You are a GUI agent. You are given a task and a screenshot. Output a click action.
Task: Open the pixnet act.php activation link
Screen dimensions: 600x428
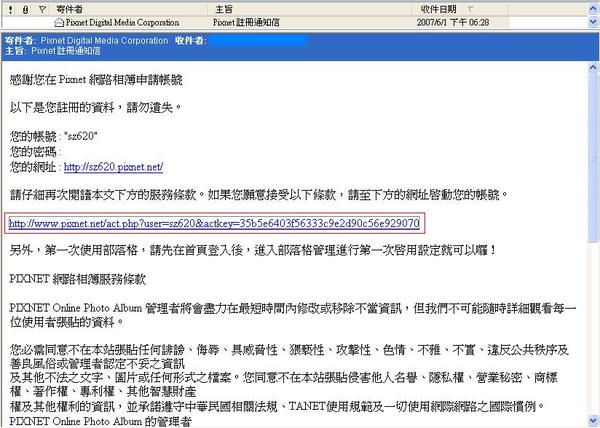214,223
